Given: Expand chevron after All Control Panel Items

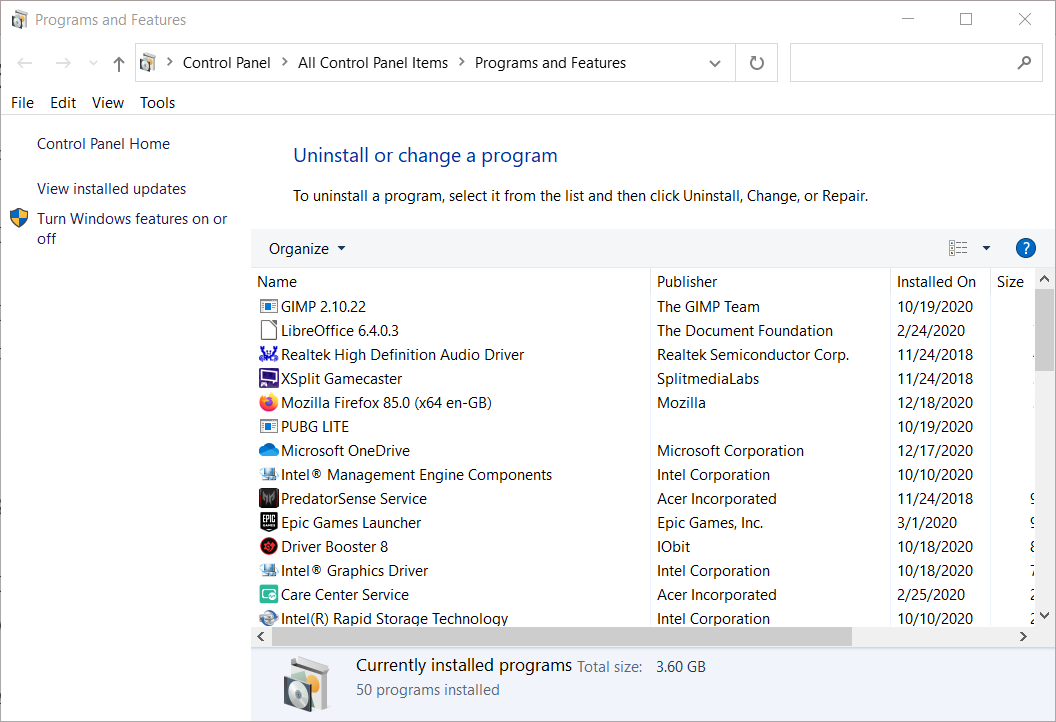Looking at the screenshot, I should pyautogui.click(x=461, y=62).
